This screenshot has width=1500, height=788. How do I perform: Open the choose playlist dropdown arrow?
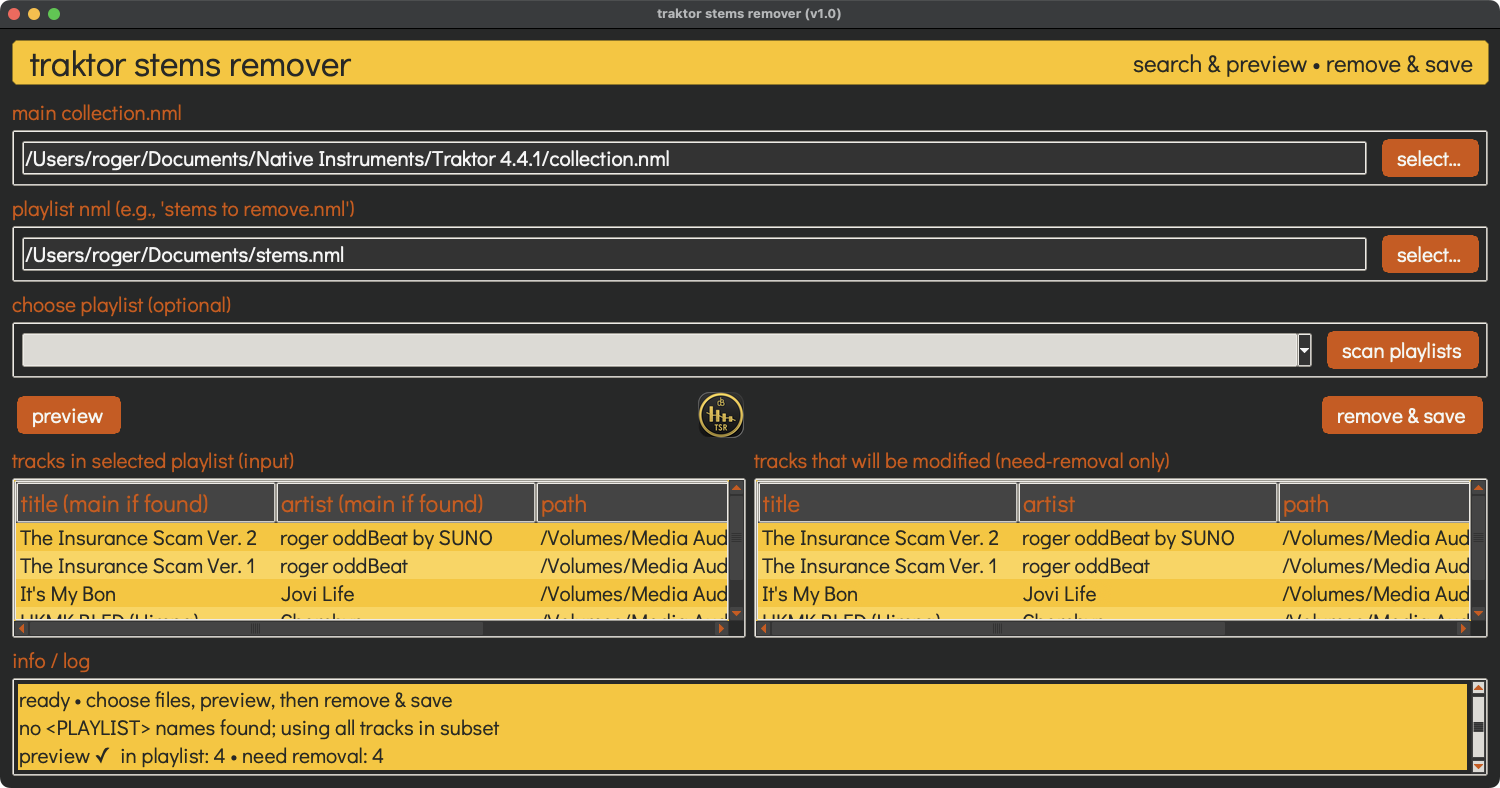[1304, 351]
